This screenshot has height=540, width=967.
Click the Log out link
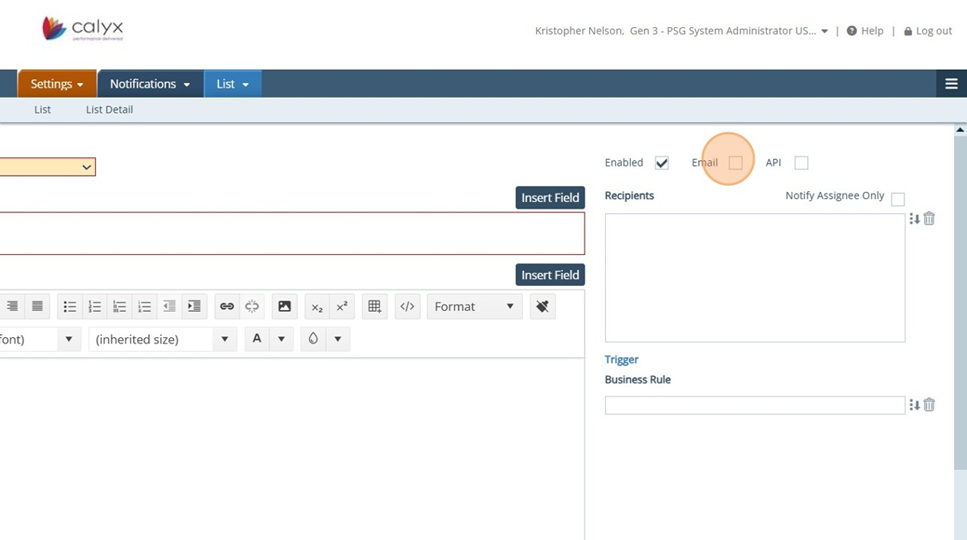coord(928,31)
